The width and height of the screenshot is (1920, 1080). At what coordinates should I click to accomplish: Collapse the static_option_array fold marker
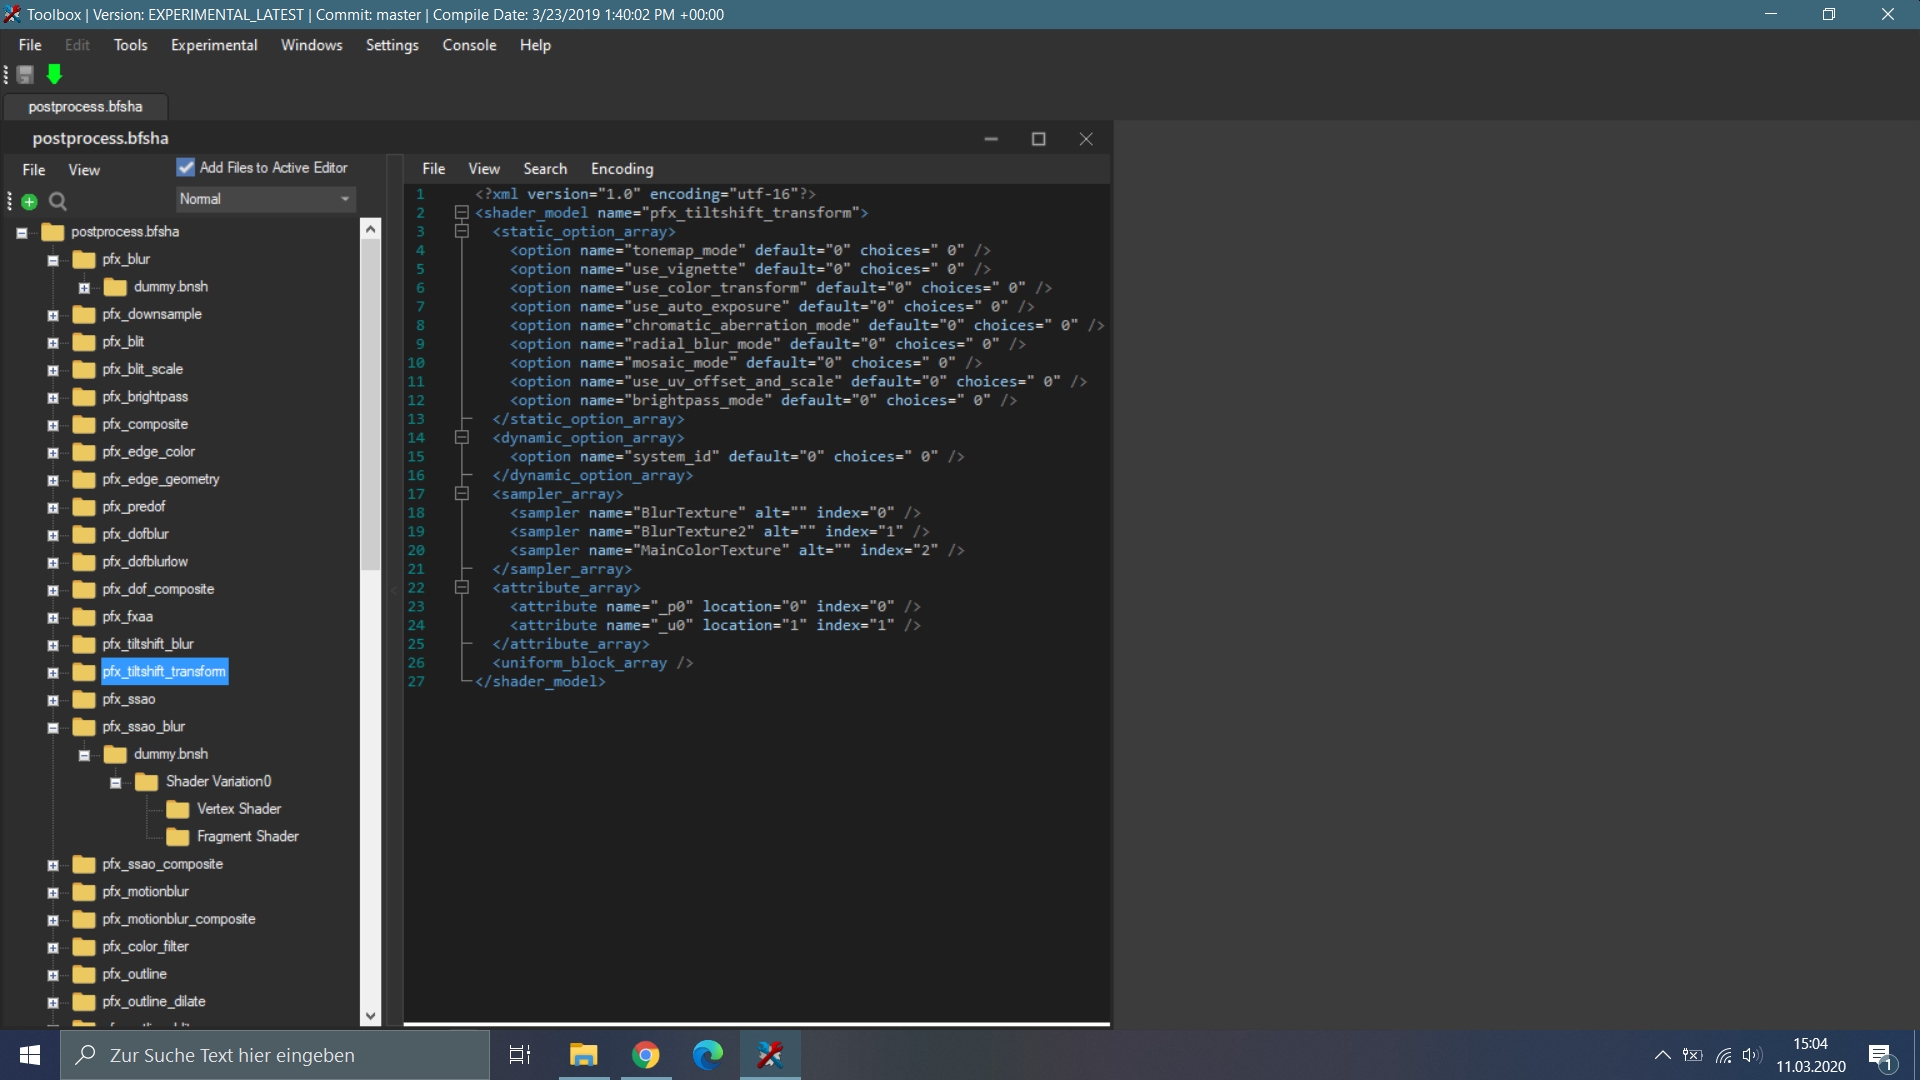pos(462,232)
